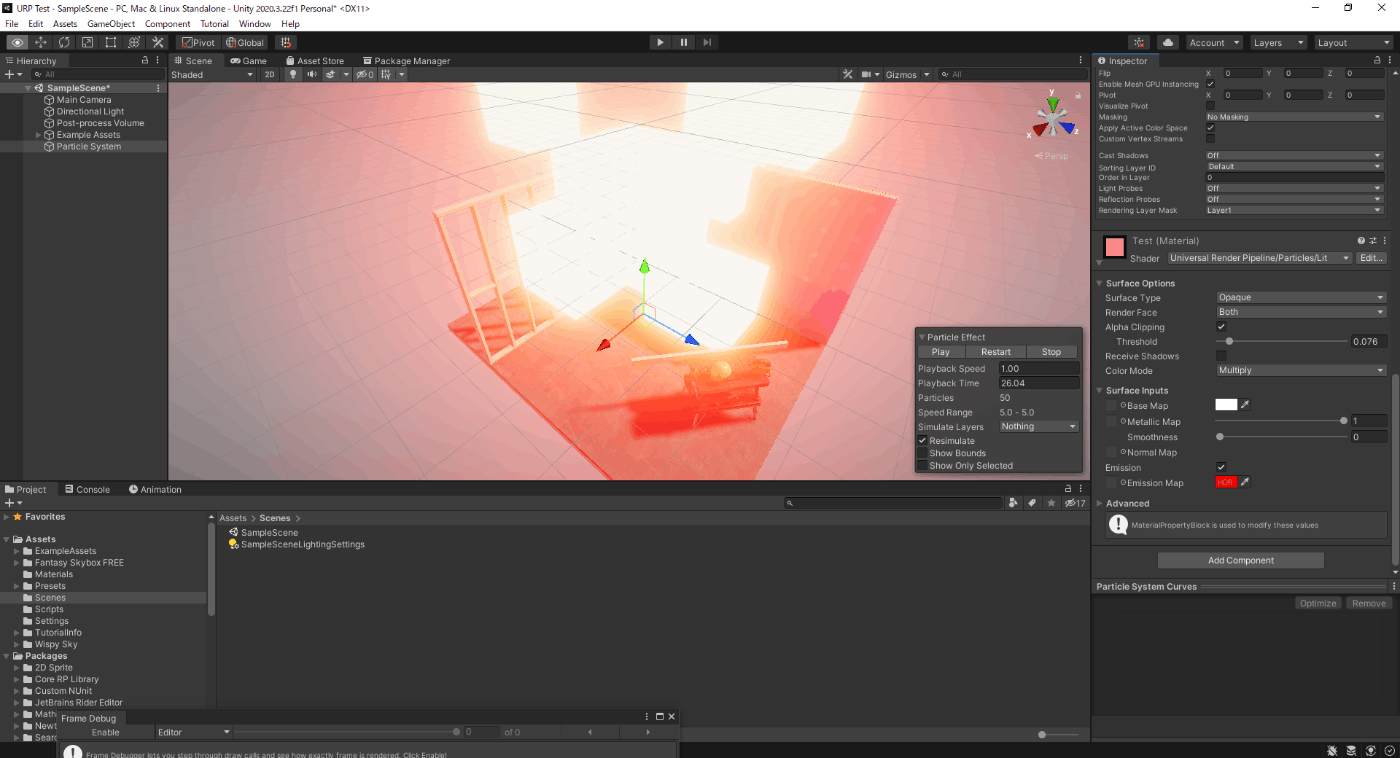
Task: Open the Account dropdown
Action: [1214, 43]
